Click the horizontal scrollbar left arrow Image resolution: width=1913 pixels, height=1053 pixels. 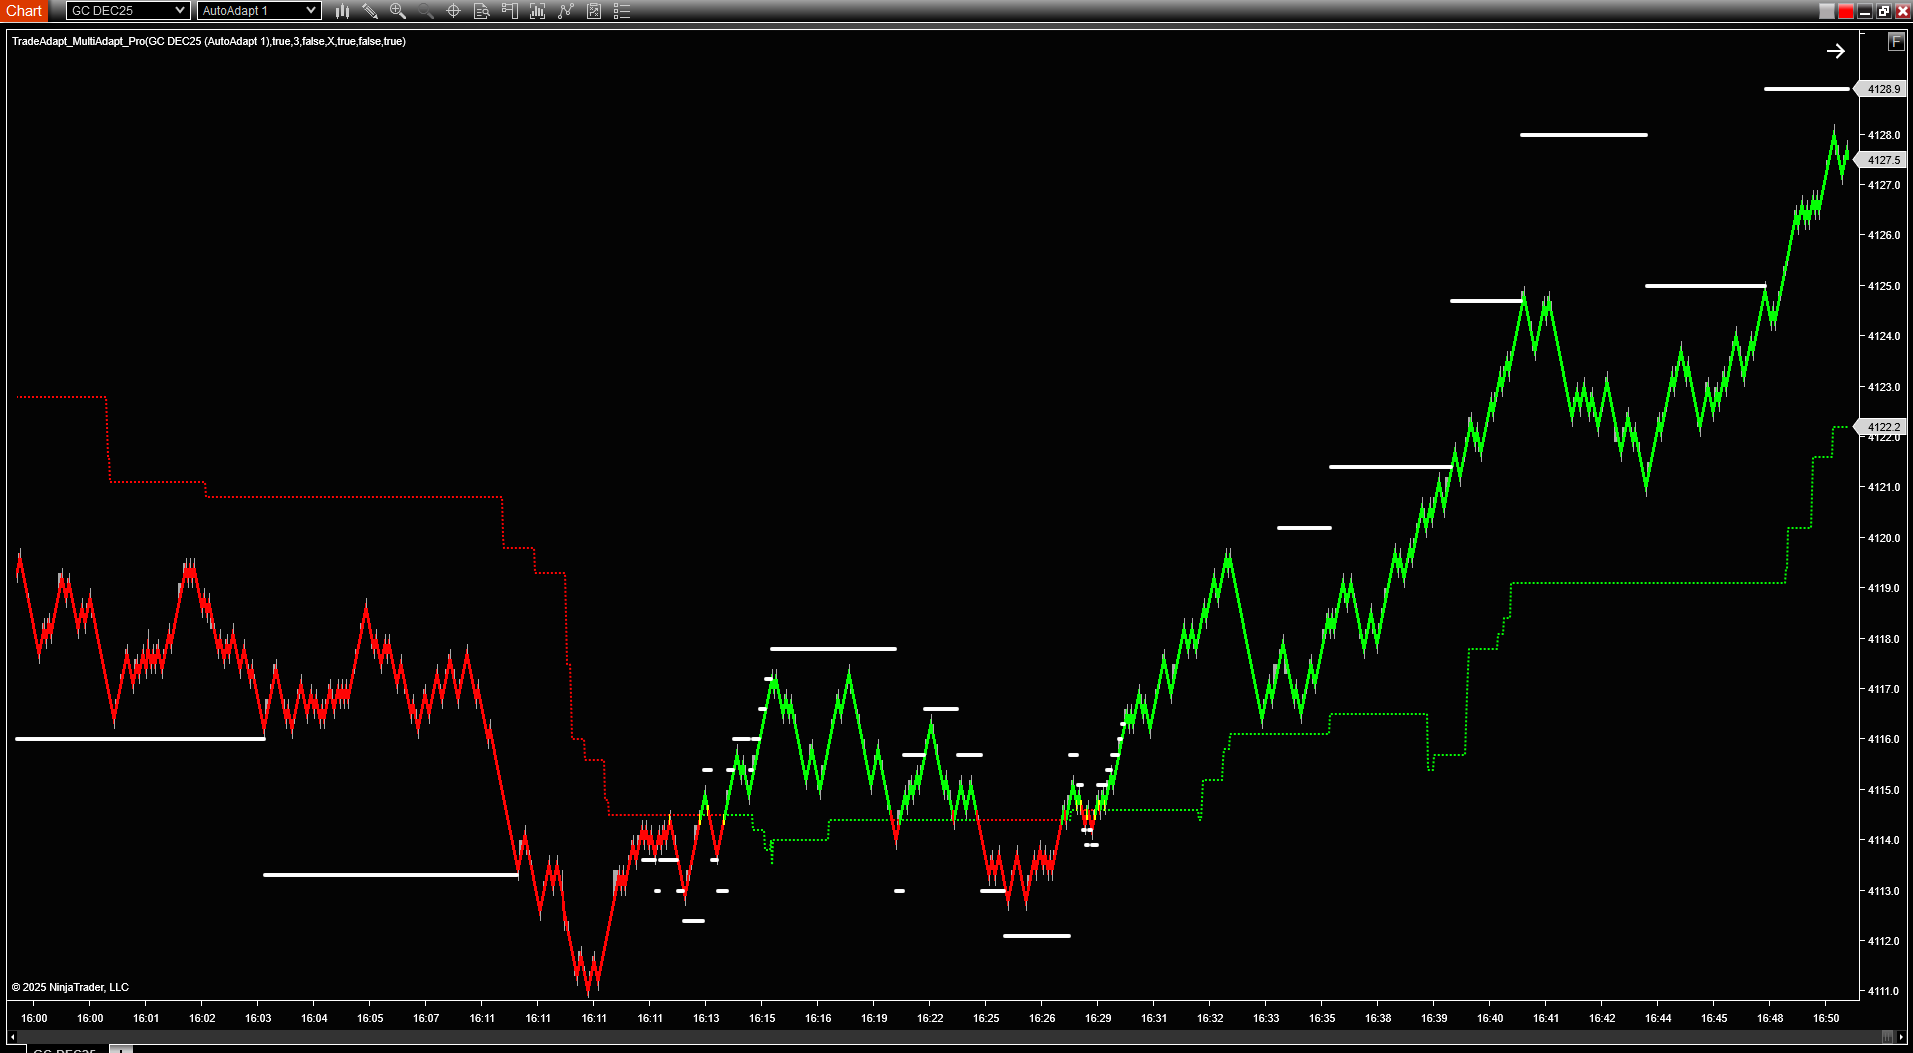(12, 1037)
